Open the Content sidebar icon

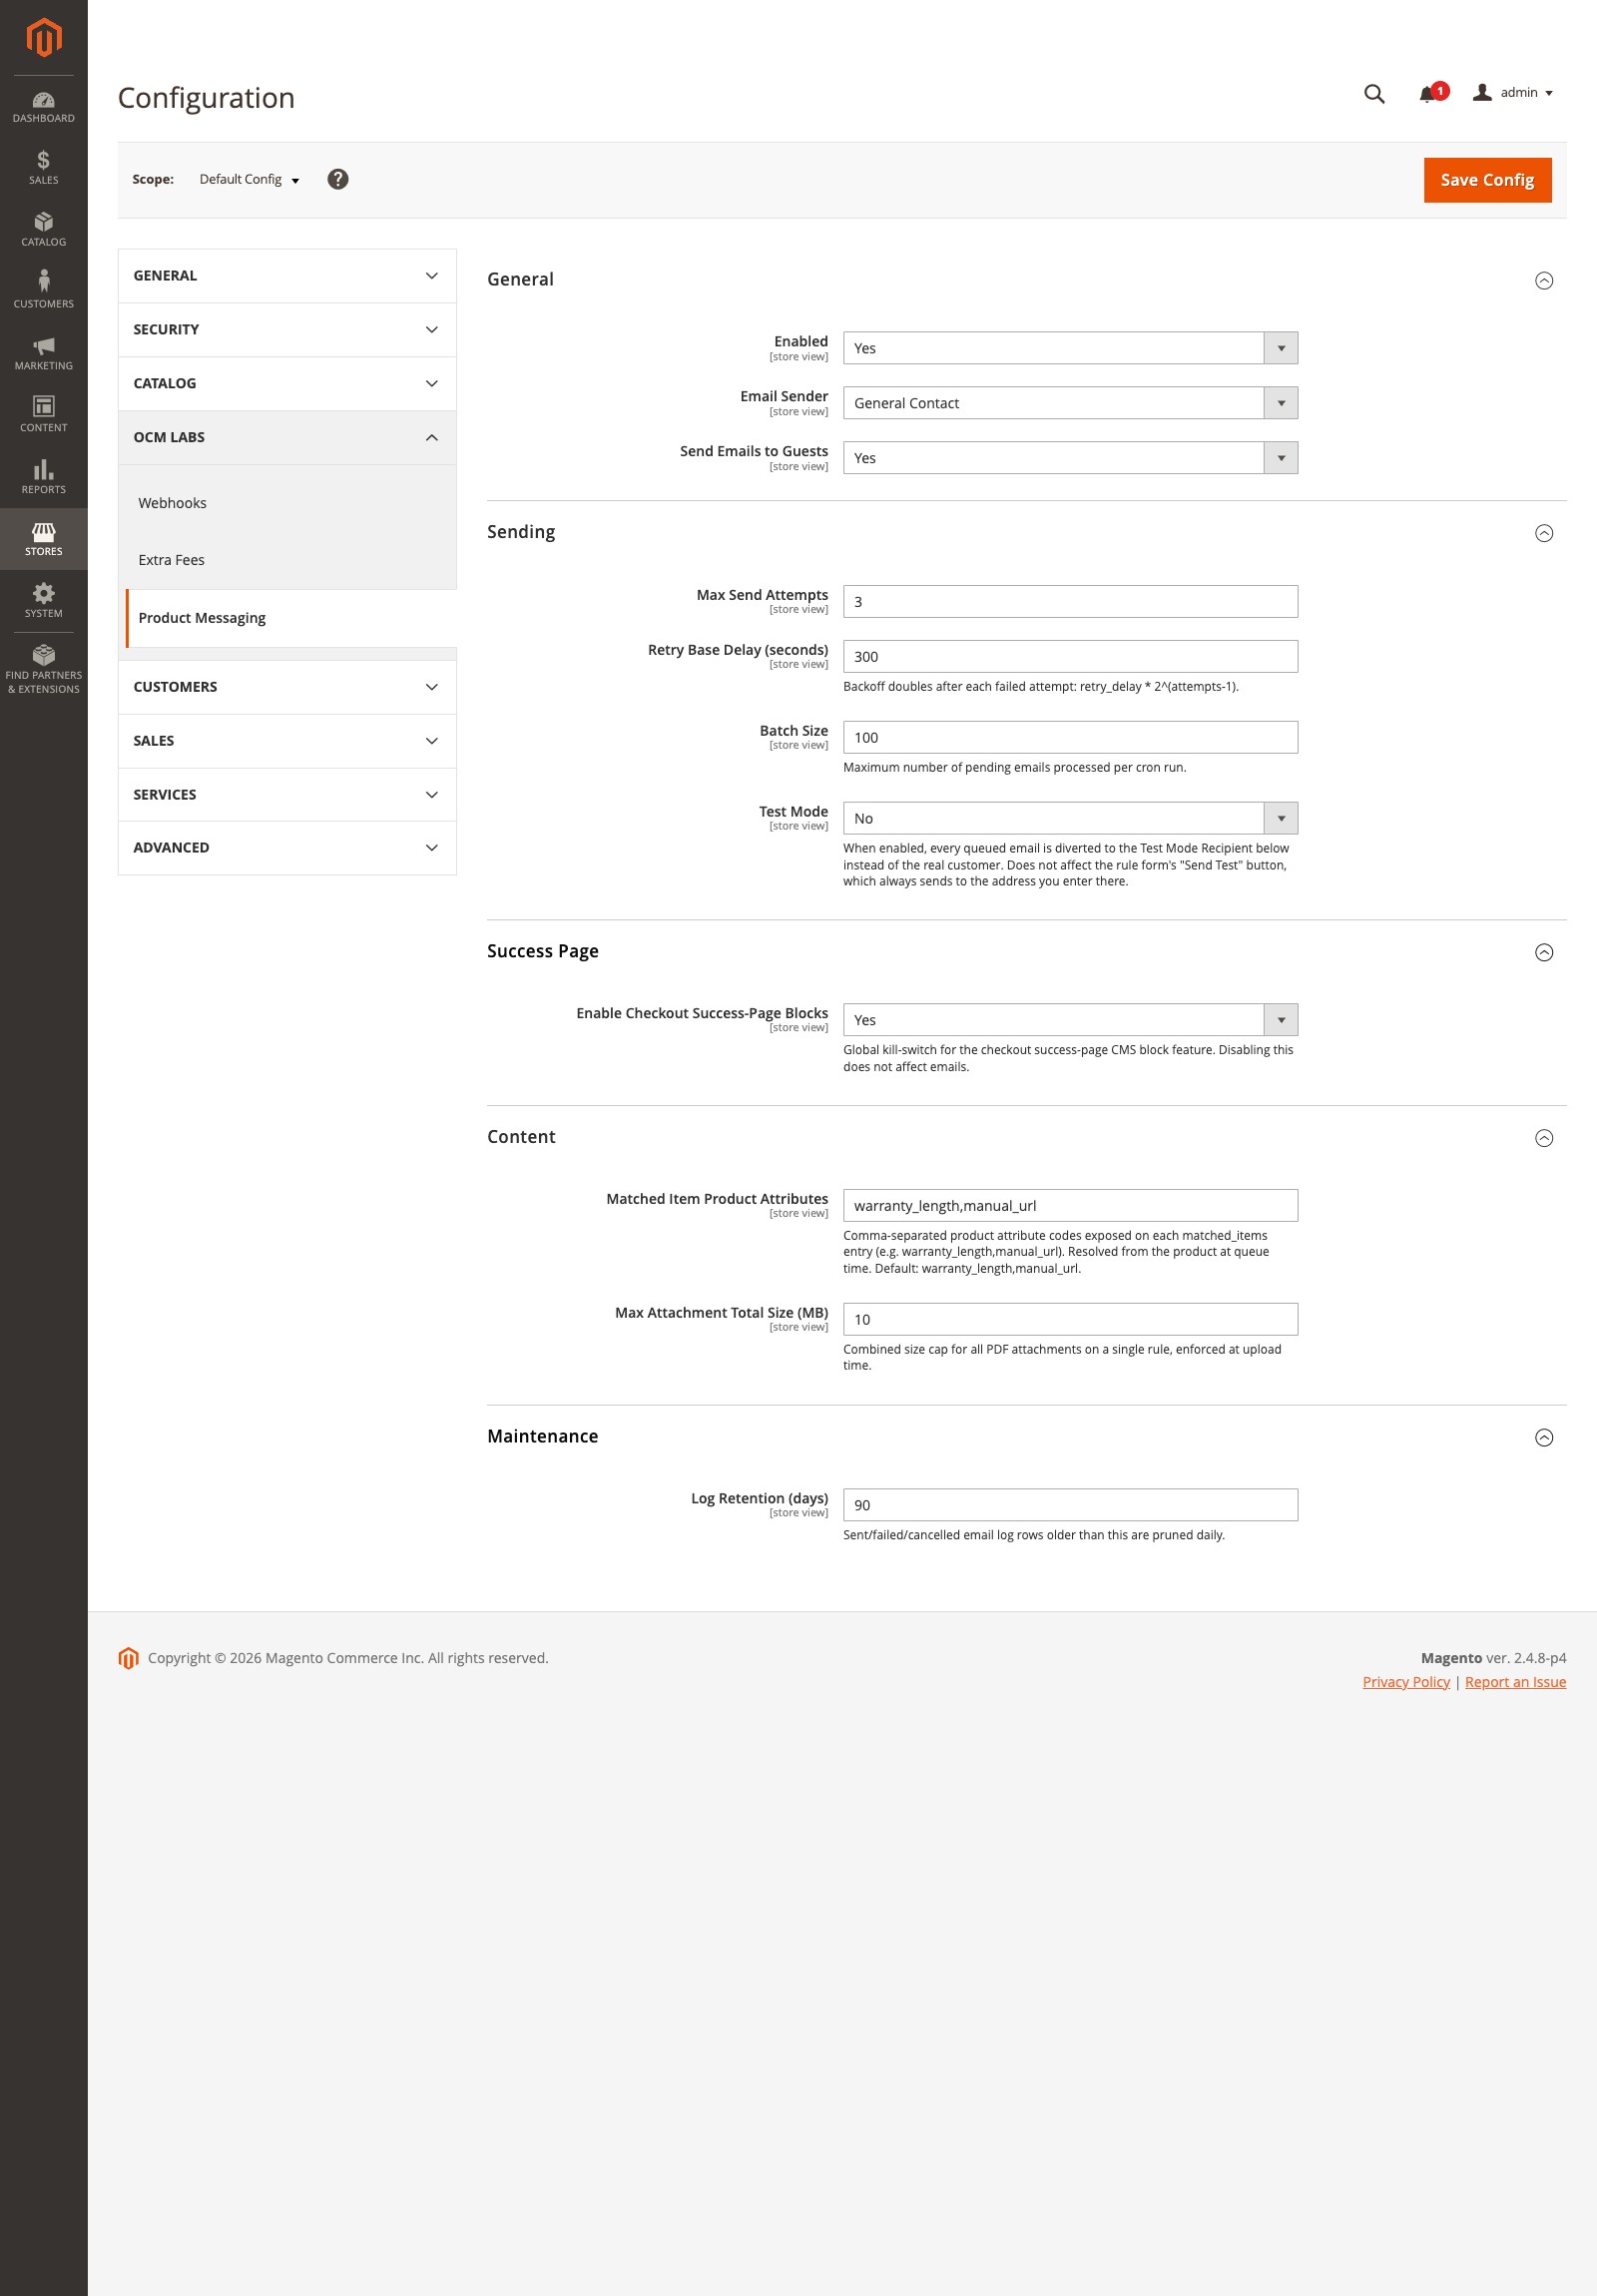click(43, 415)
